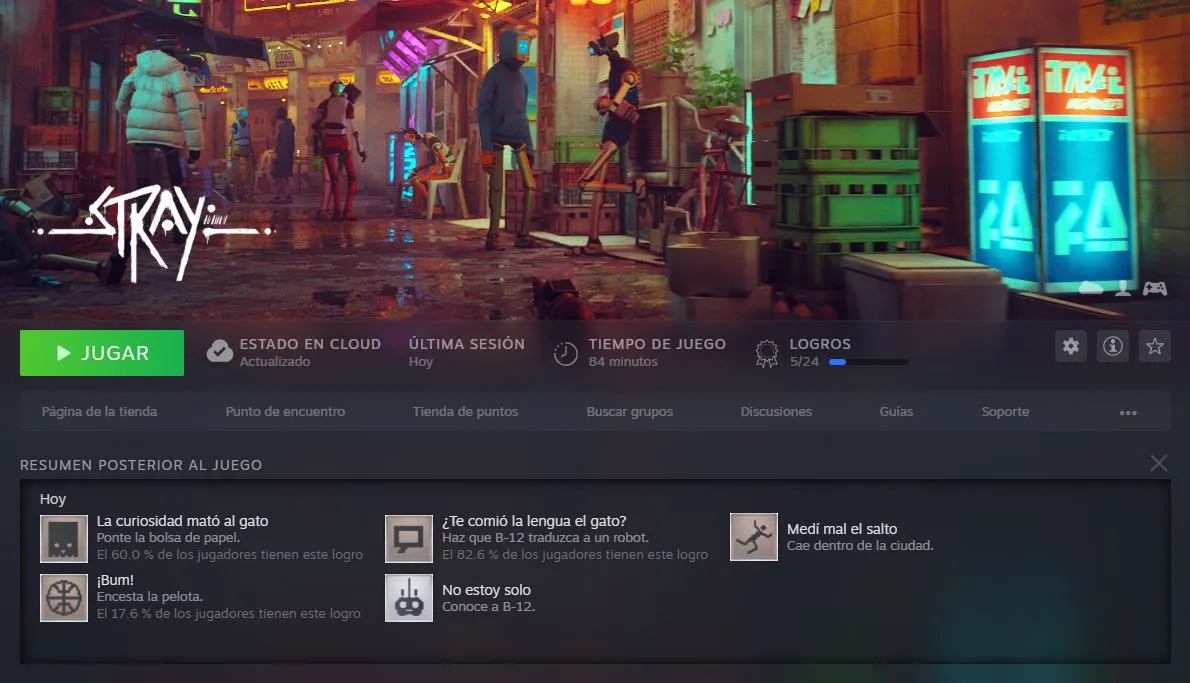
Task: Open '¿Te comió la lengua el gato?' achievement icon
Action: pyautogui.click(x=409, y=539)
